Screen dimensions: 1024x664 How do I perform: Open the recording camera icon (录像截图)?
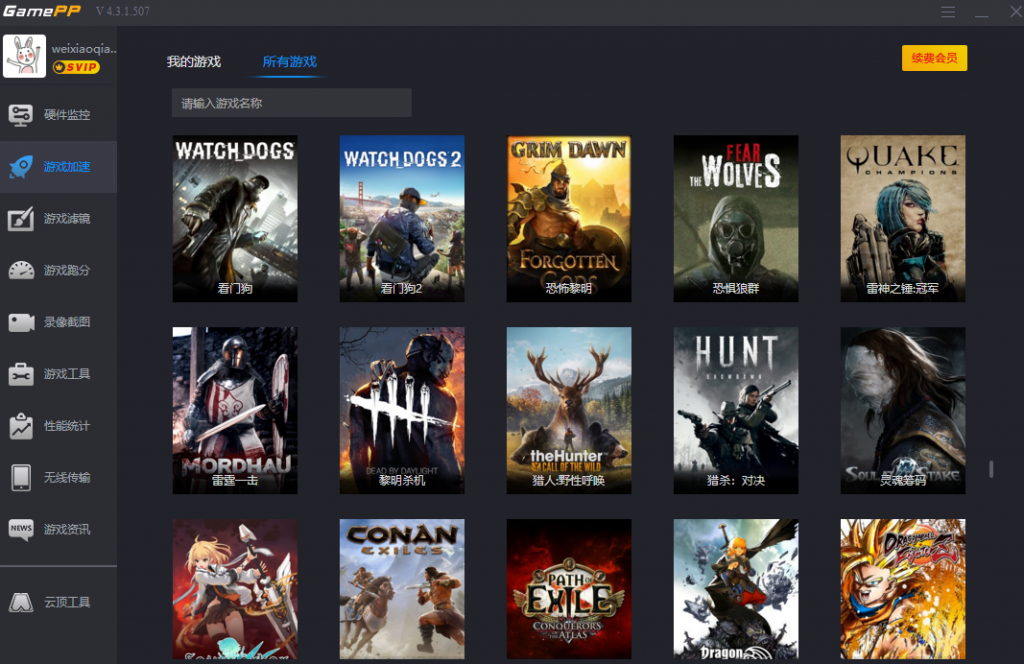[21, 322]
